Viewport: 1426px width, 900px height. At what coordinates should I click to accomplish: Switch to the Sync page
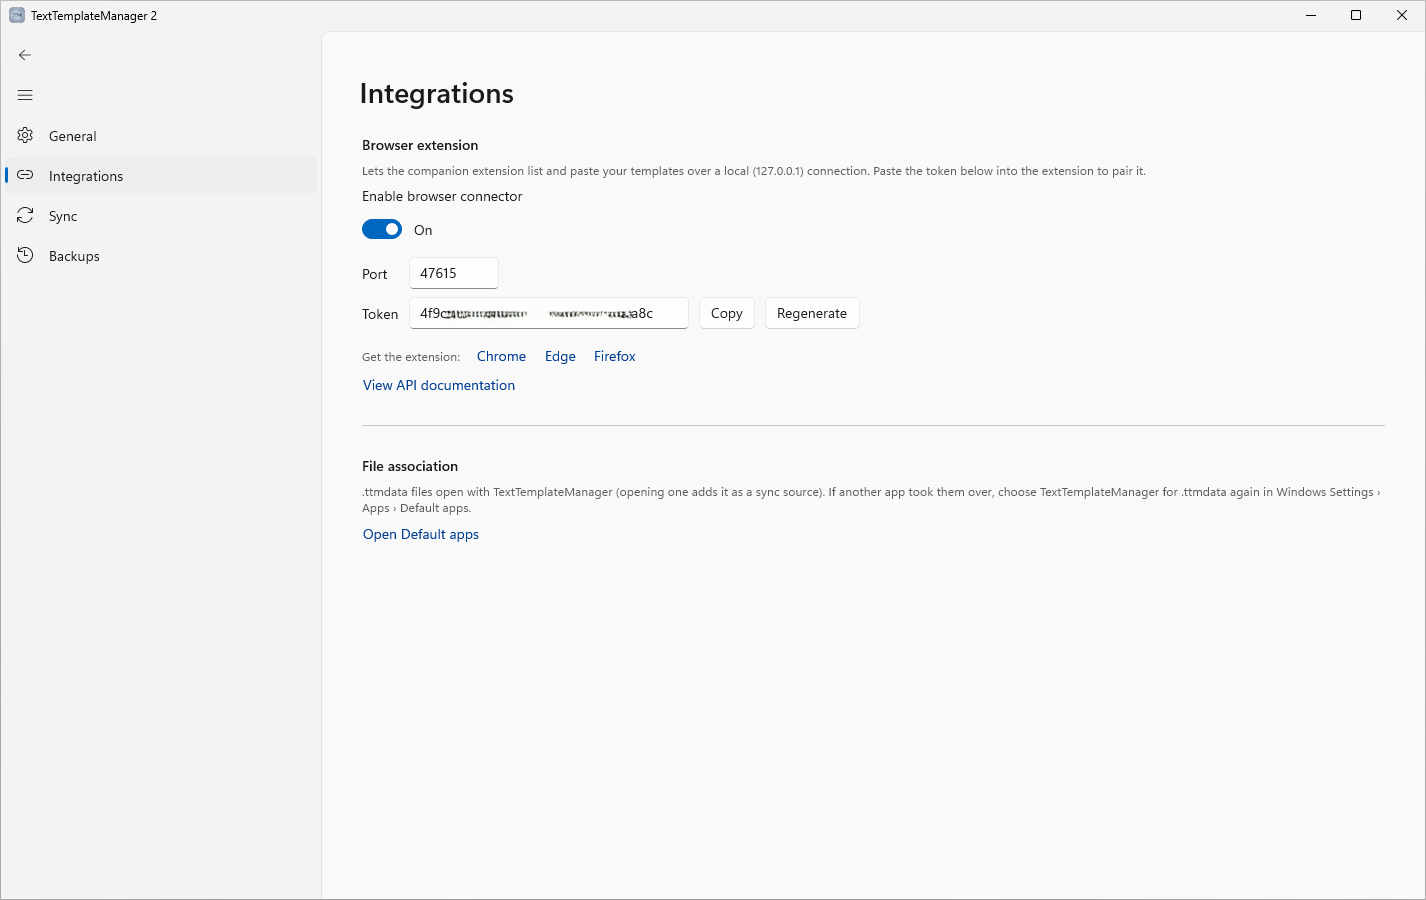pyautogui.click(x=161, y=216)
